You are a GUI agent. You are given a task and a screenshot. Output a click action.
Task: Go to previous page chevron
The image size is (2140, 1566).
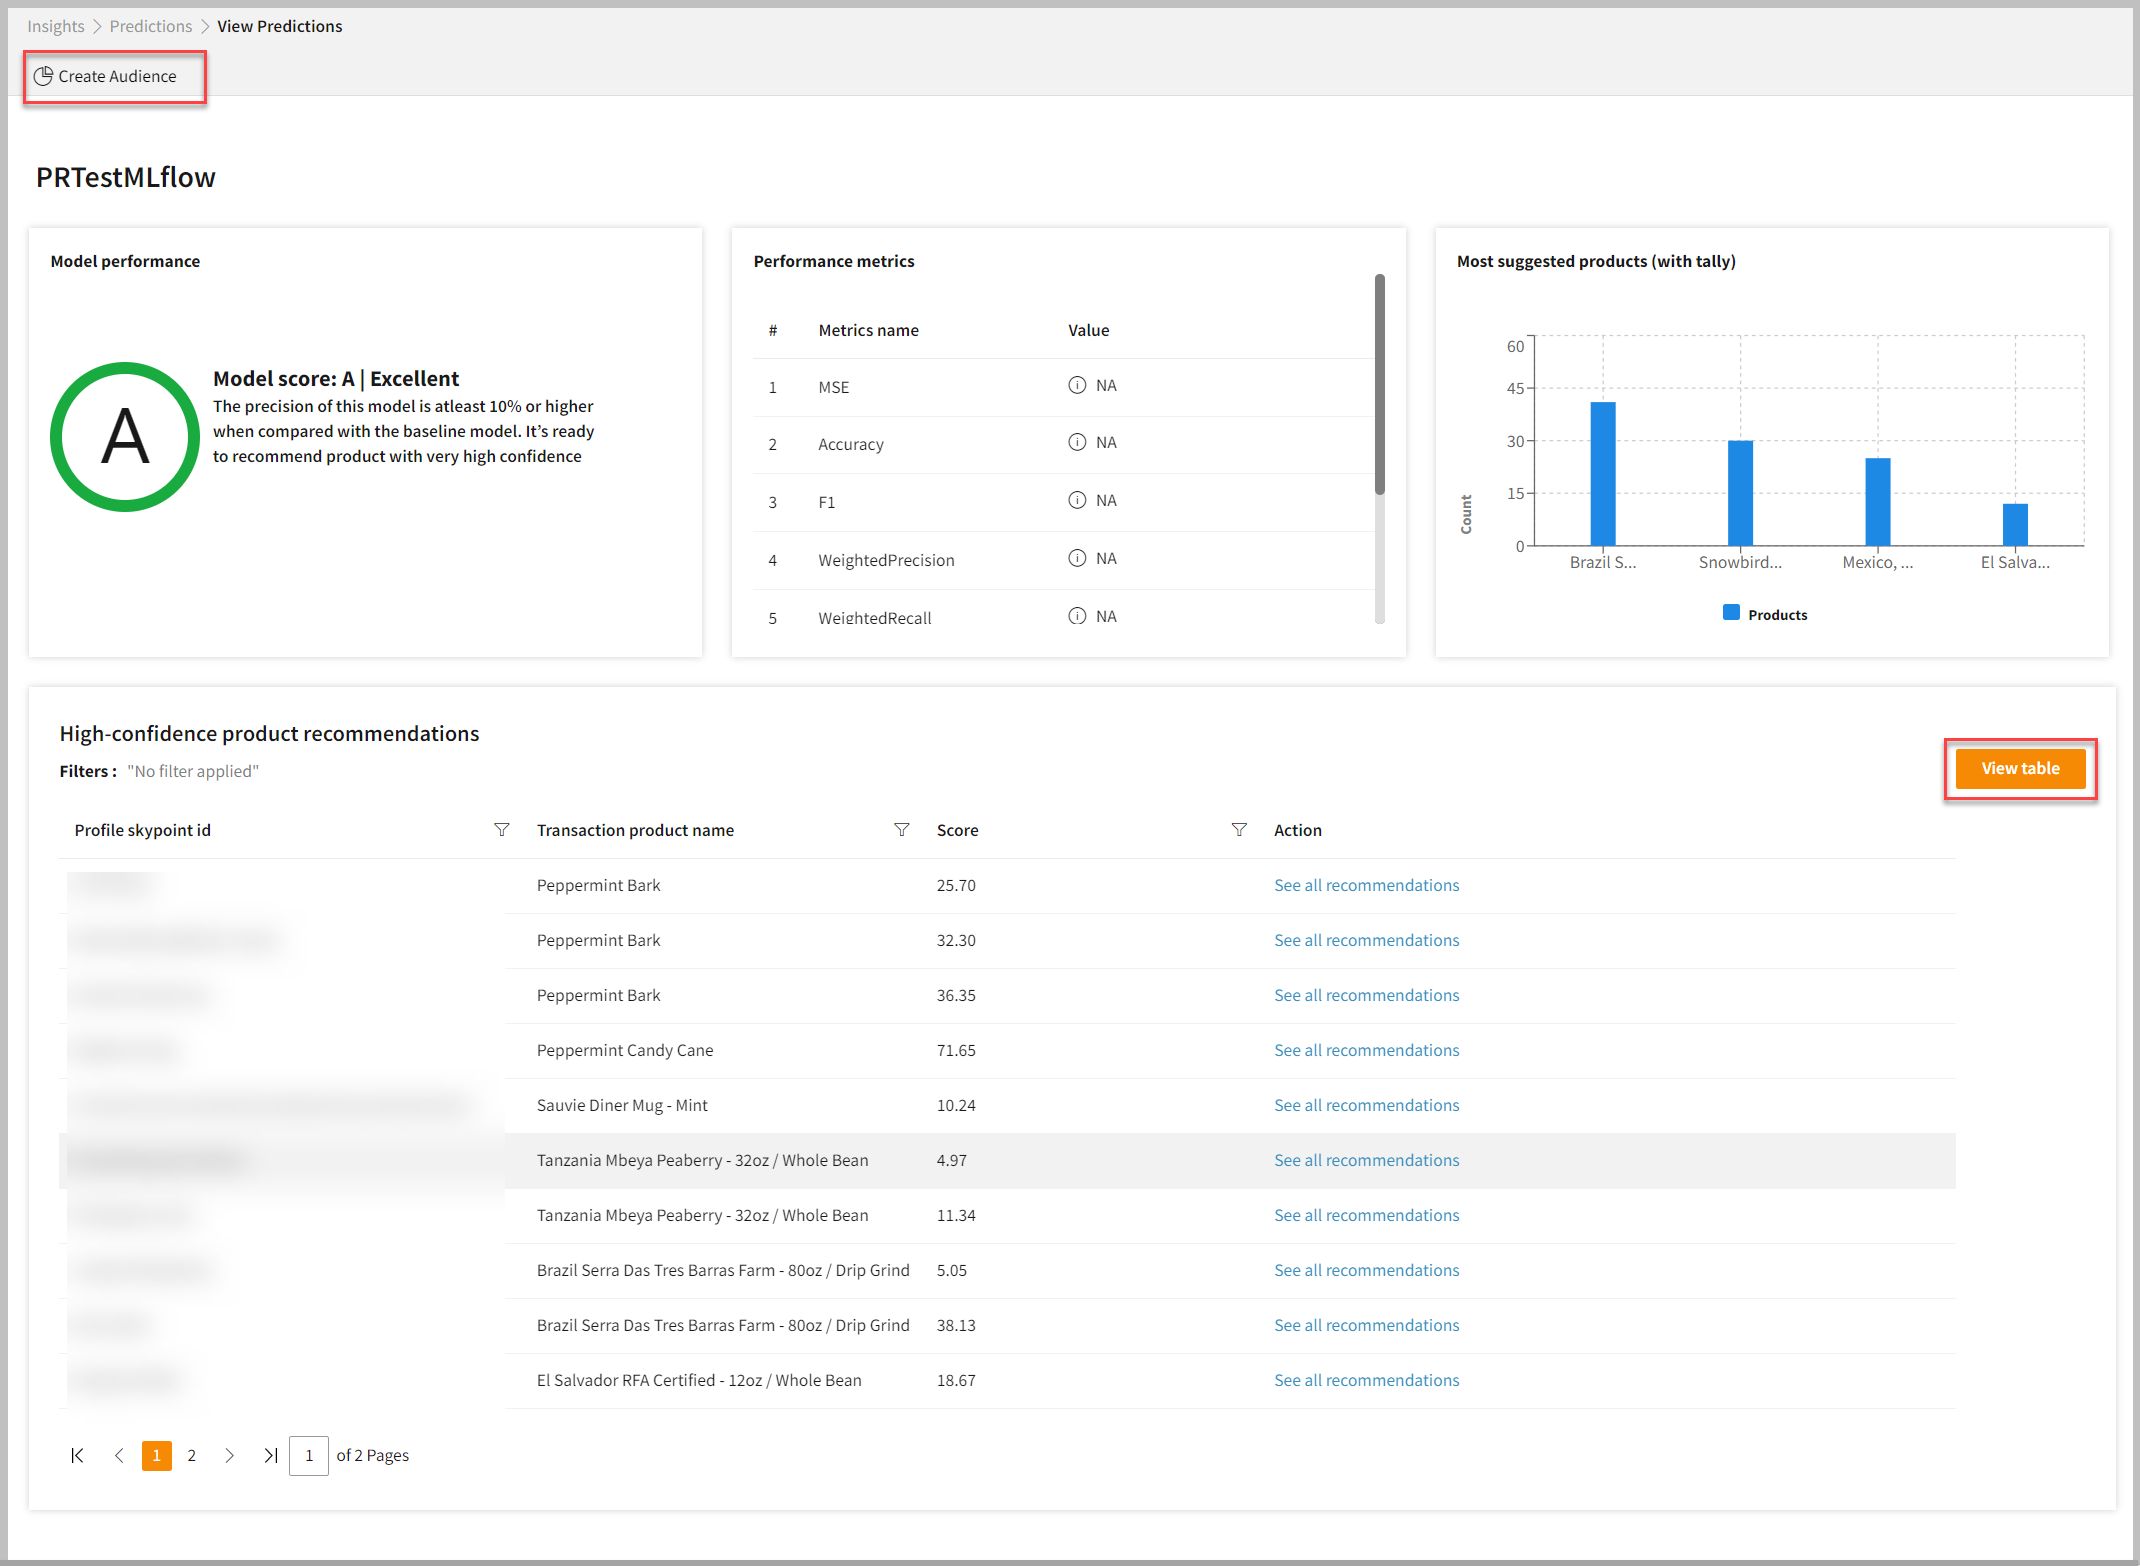119,1455
